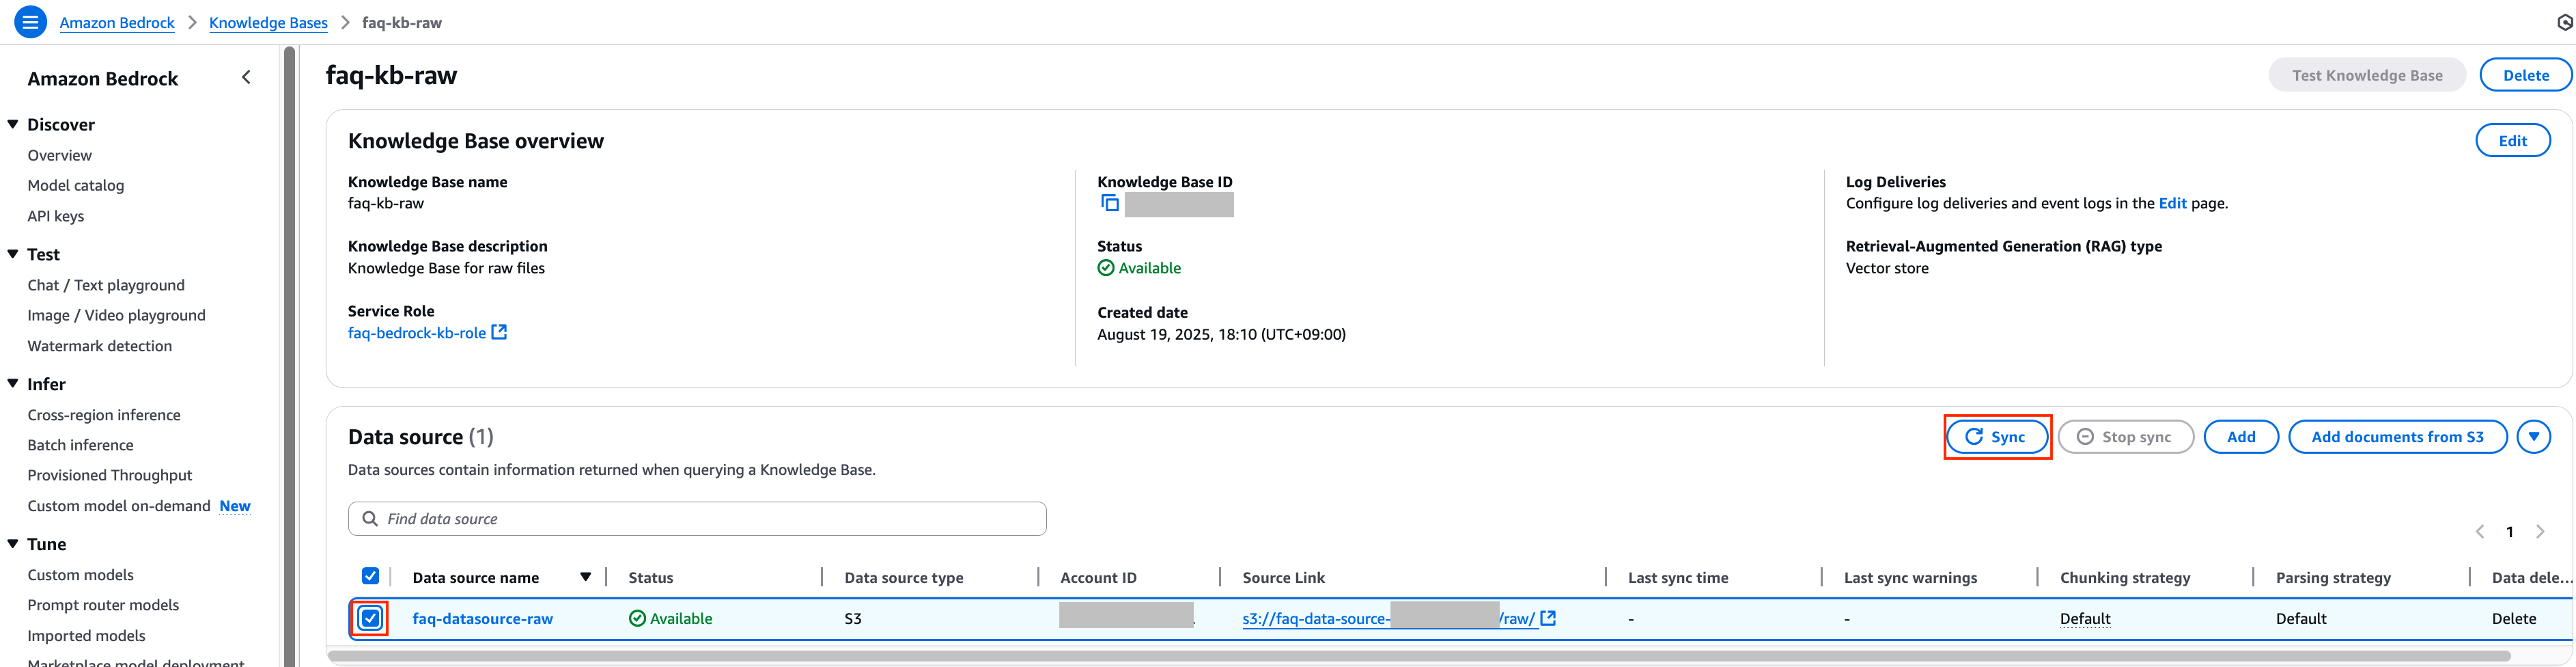The width and height of the screenshot is (2576, 667).
Task: Open Imported models page
Action: pyautogui.click(x=87, y=636)
